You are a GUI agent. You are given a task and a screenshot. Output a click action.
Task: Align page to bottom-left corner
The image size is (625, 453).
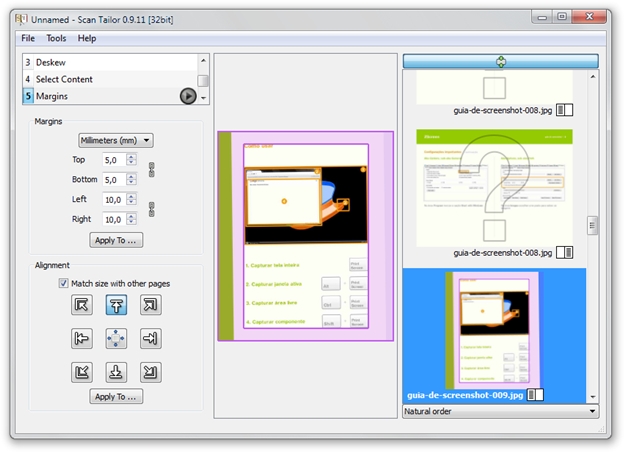click(82, 372)
